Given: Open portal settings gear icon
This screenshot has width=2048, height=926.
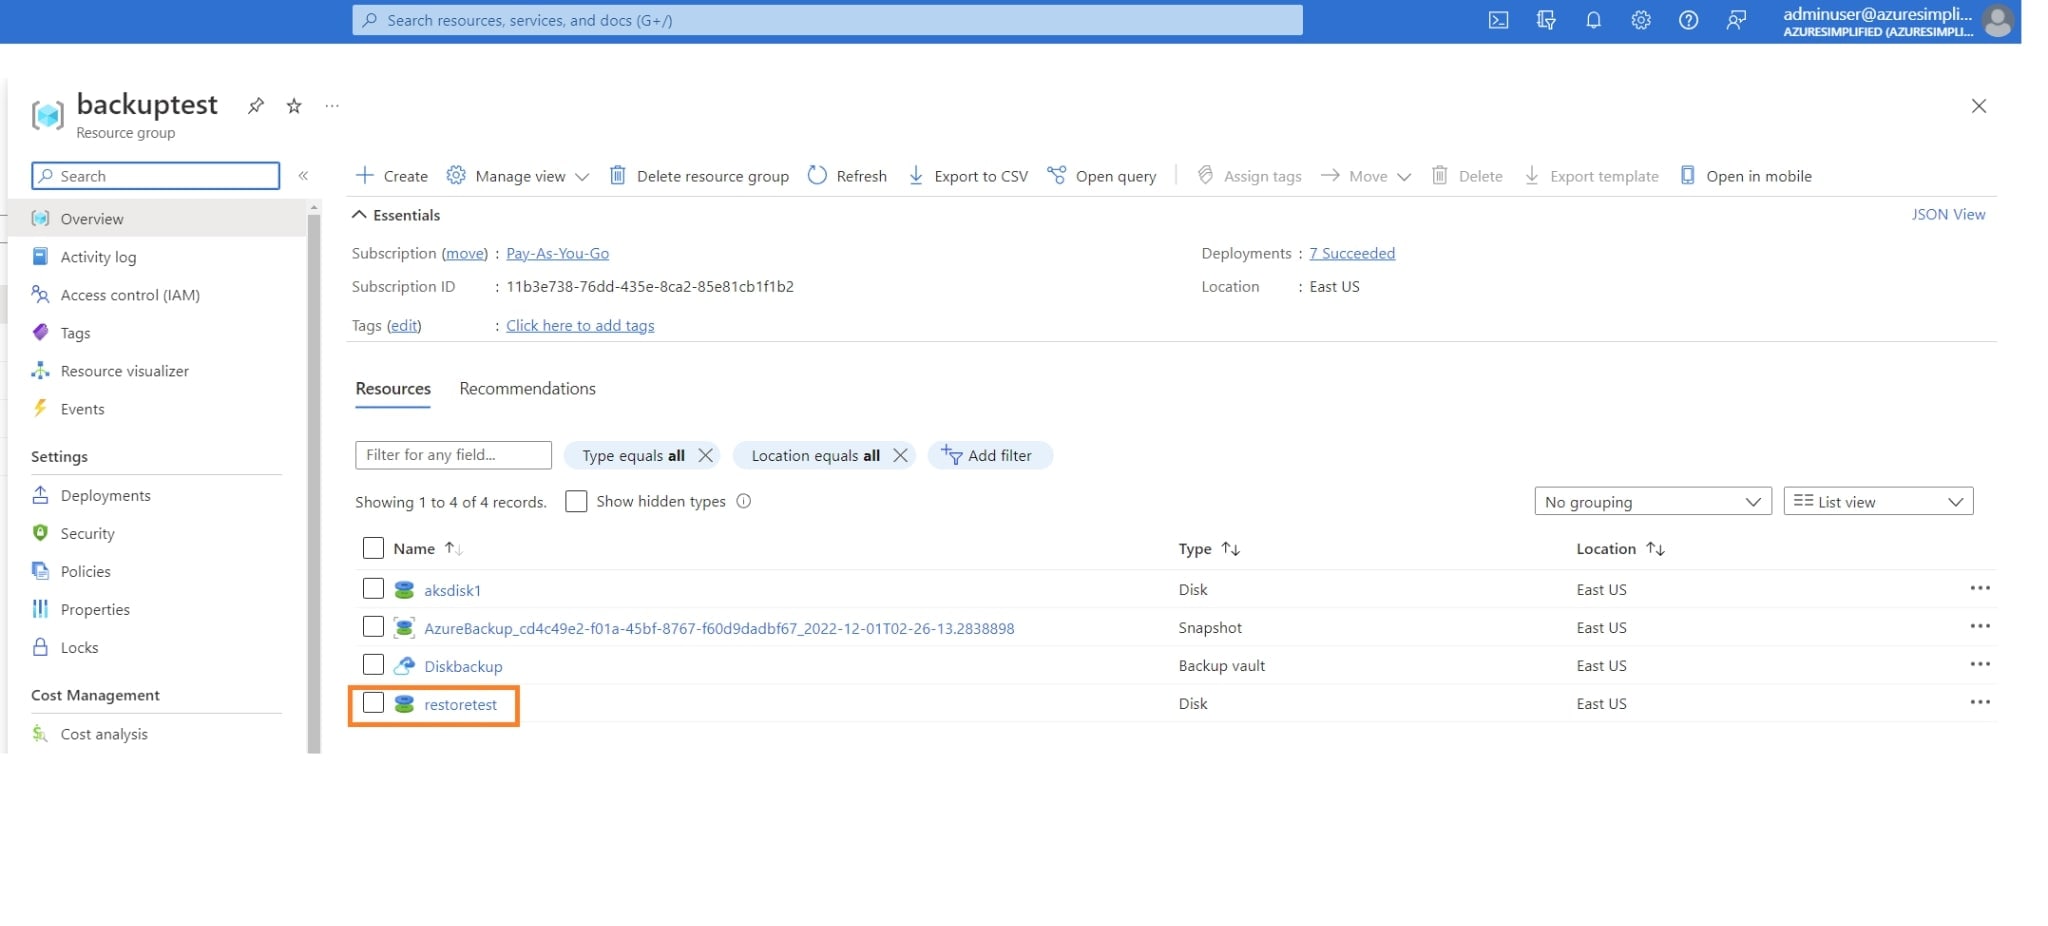Looking at the screenshot, I should pos(1641,20).
